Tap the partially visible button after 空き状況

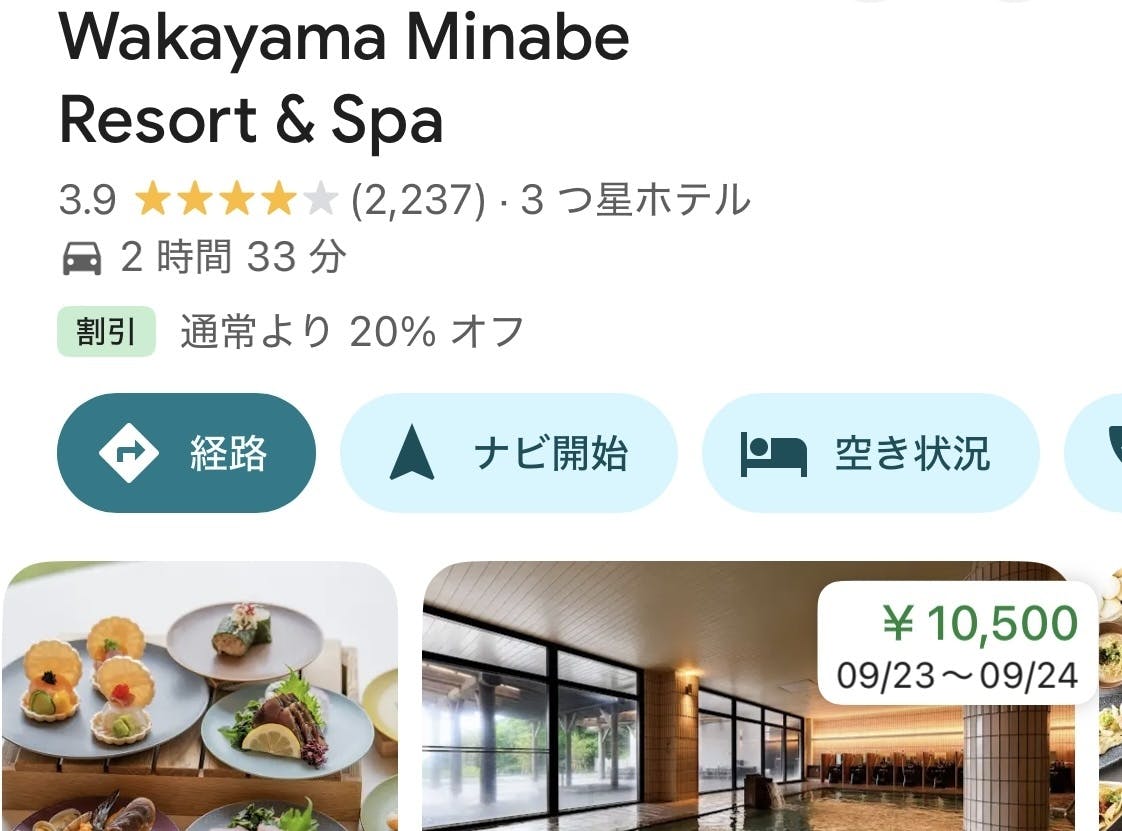1093,452
